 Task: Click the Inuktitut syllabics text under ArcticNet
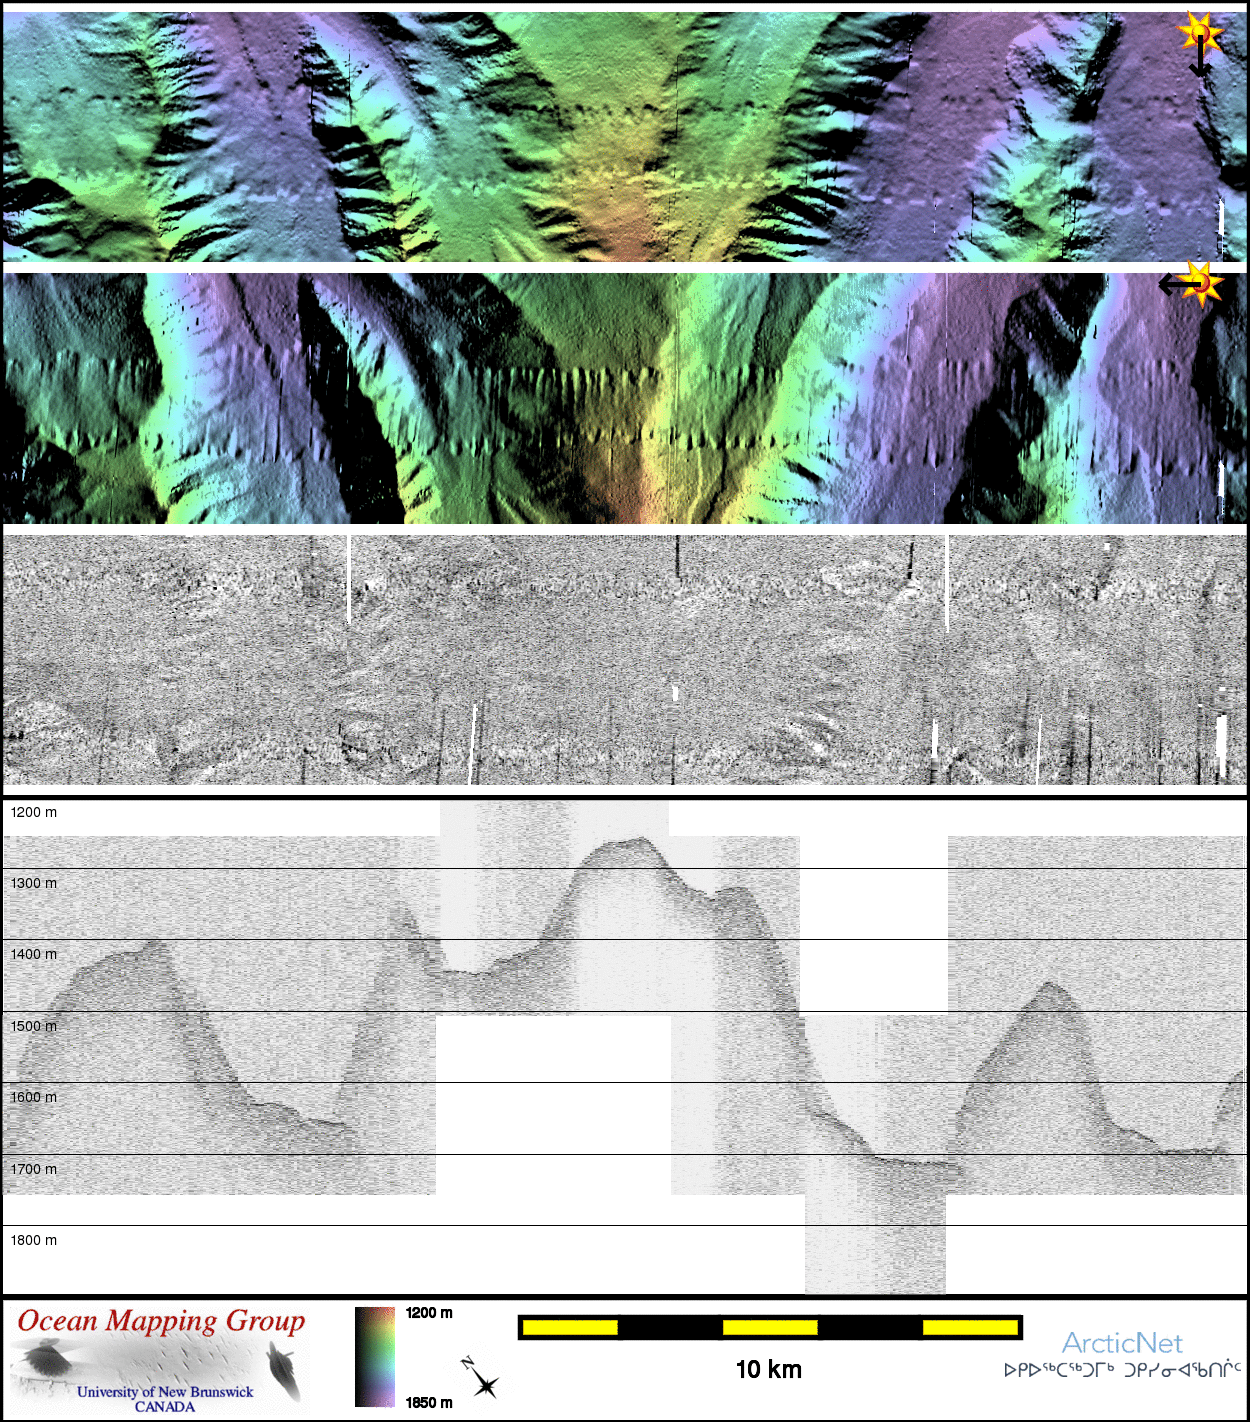click(x=1122, y=1370)
